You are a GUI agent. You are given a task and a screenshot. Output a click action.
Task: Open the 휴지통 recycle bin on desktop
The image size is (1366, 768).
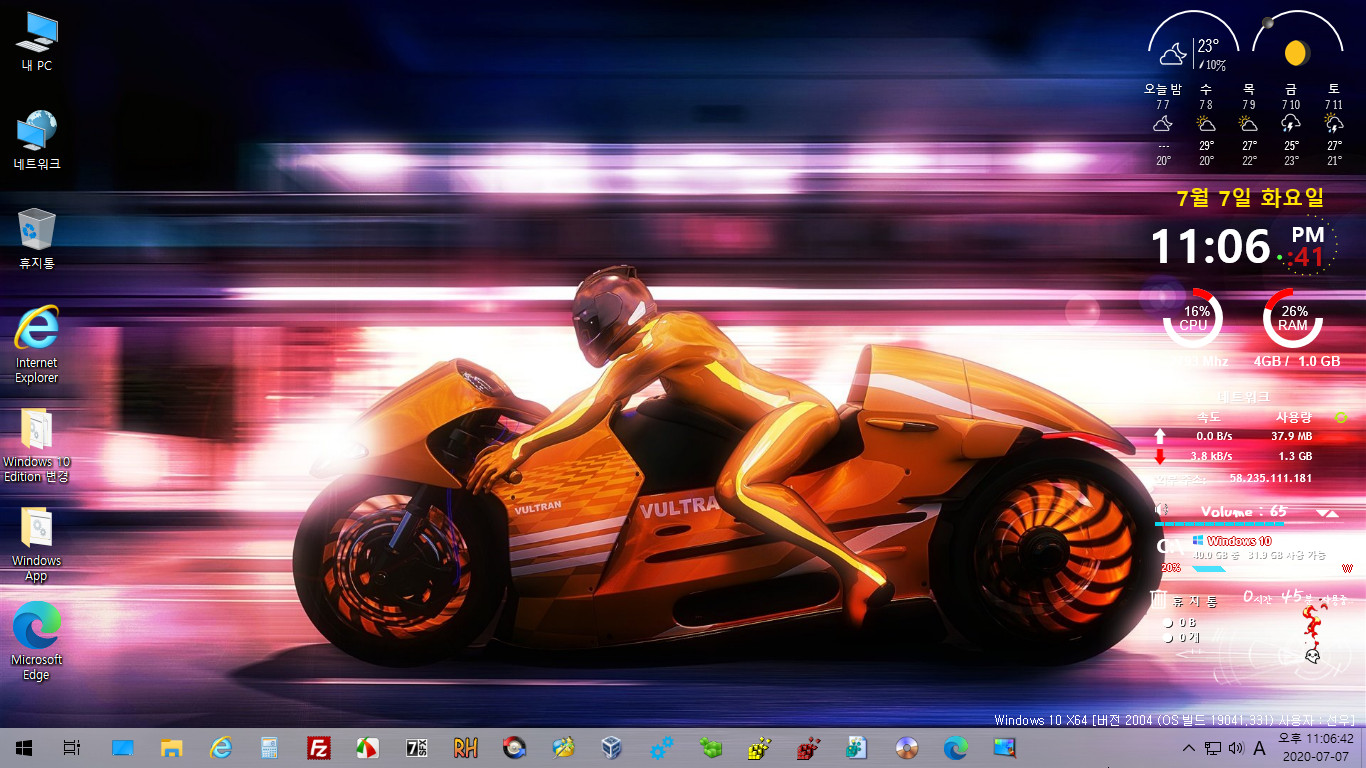(x=37, y=239)
